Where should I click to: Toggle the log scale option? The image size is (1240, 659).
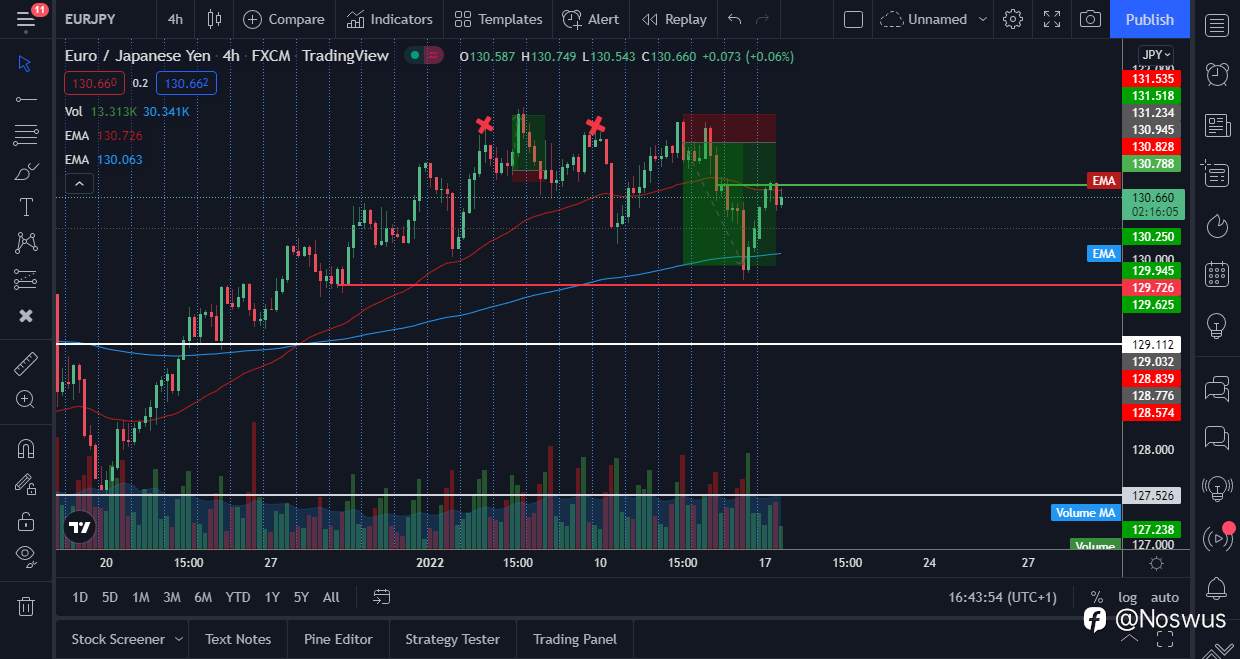coord(1128,597)
